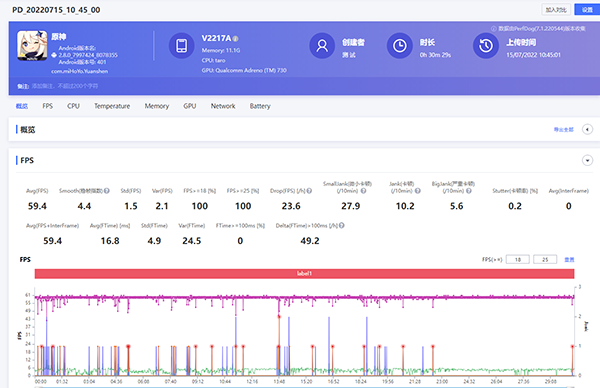Click info icon next to V2217A
The image size is (600, 388).
pyautogui.click(x=236, y=39)
